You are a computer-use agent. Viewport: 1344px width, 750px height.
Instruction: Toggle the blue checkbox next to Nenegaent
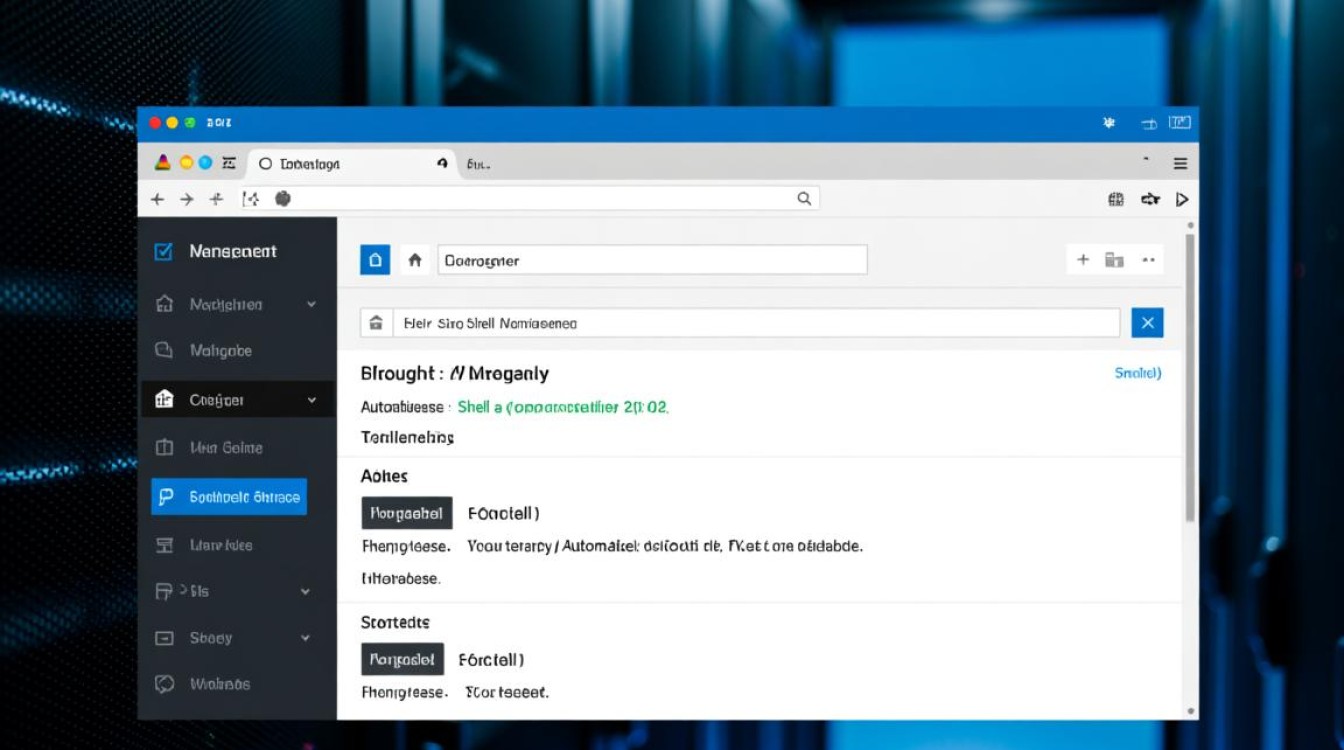(164, 252)
